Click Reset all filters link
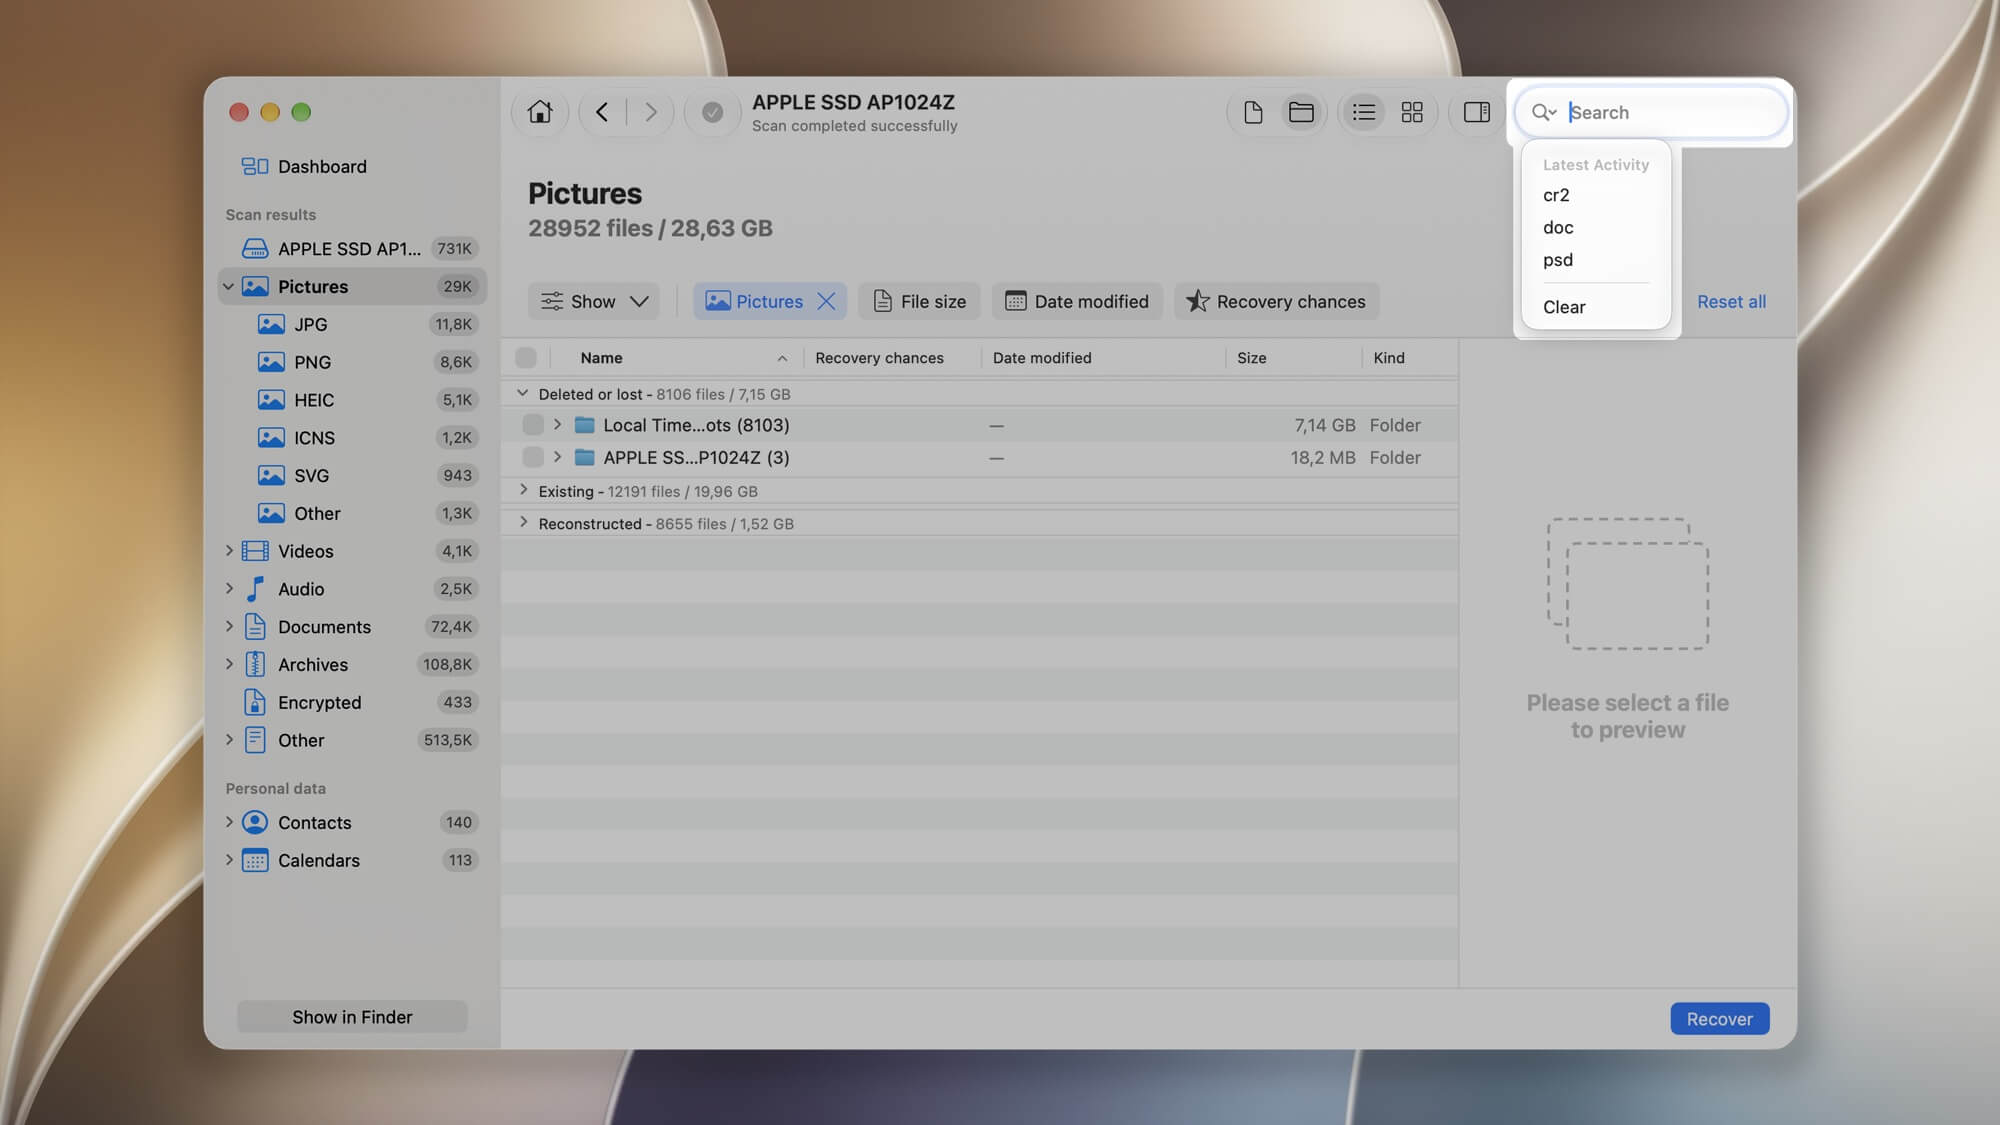 (x=1731, y=301)
